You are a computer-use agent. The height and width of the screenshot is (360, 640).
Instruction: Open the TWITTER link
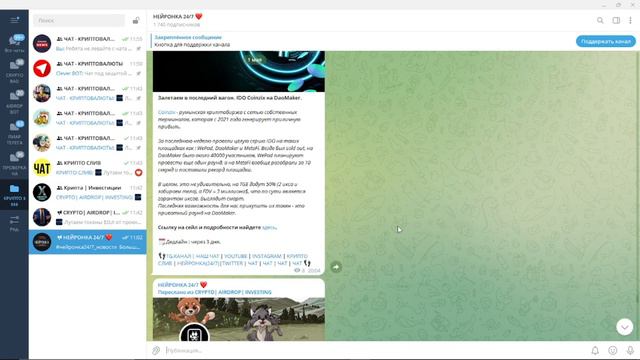232,263
